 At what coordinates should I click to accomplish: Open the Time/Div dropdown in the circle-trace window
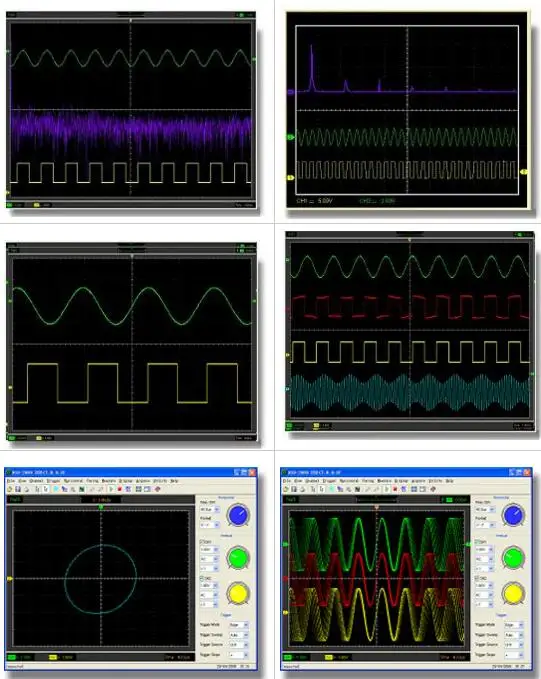[x=210, y=509]
